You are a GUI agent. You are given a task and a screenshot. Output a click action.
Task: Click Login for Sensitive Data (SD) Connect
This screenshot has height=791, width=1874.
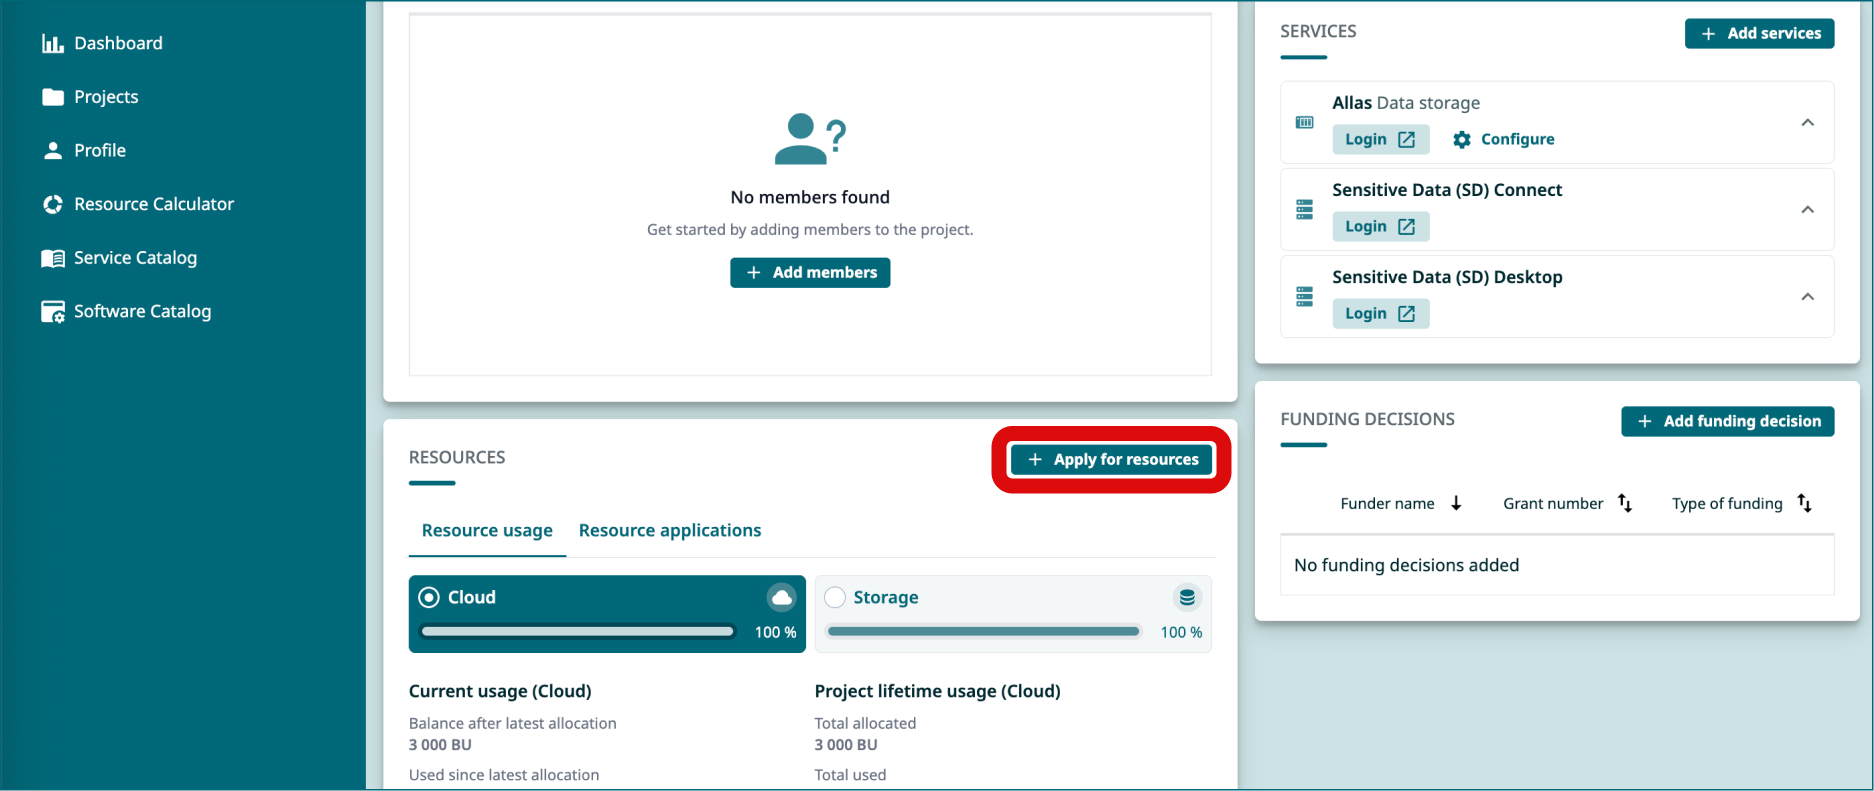[x=1380, y=226]
